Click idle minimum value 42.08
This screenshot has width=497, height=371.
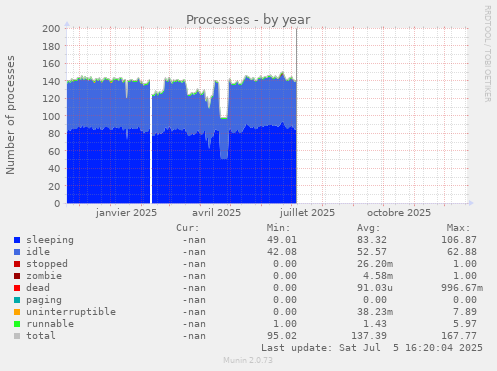(x=282, y=252)
